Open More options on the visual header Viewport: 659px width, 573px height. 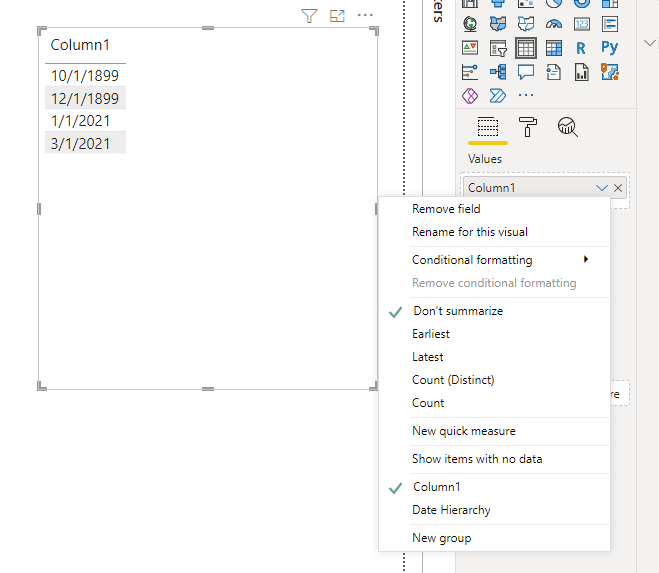click(365, 15)
